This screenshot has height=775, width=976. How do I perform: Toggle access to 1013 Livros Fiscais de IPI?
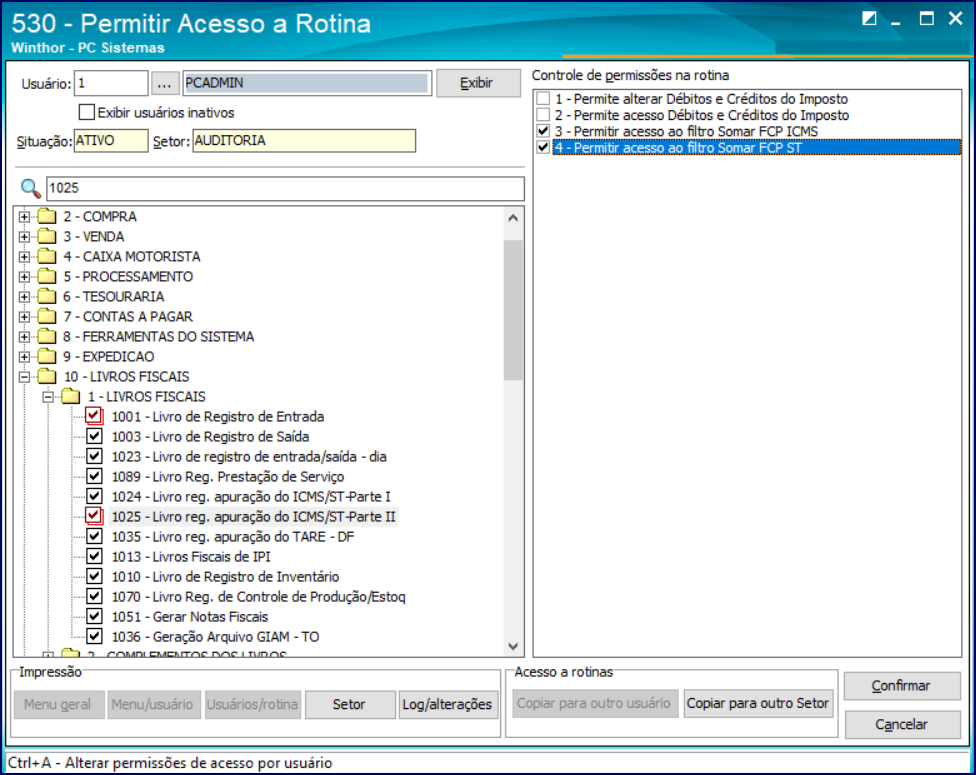[x=94, y=556]
